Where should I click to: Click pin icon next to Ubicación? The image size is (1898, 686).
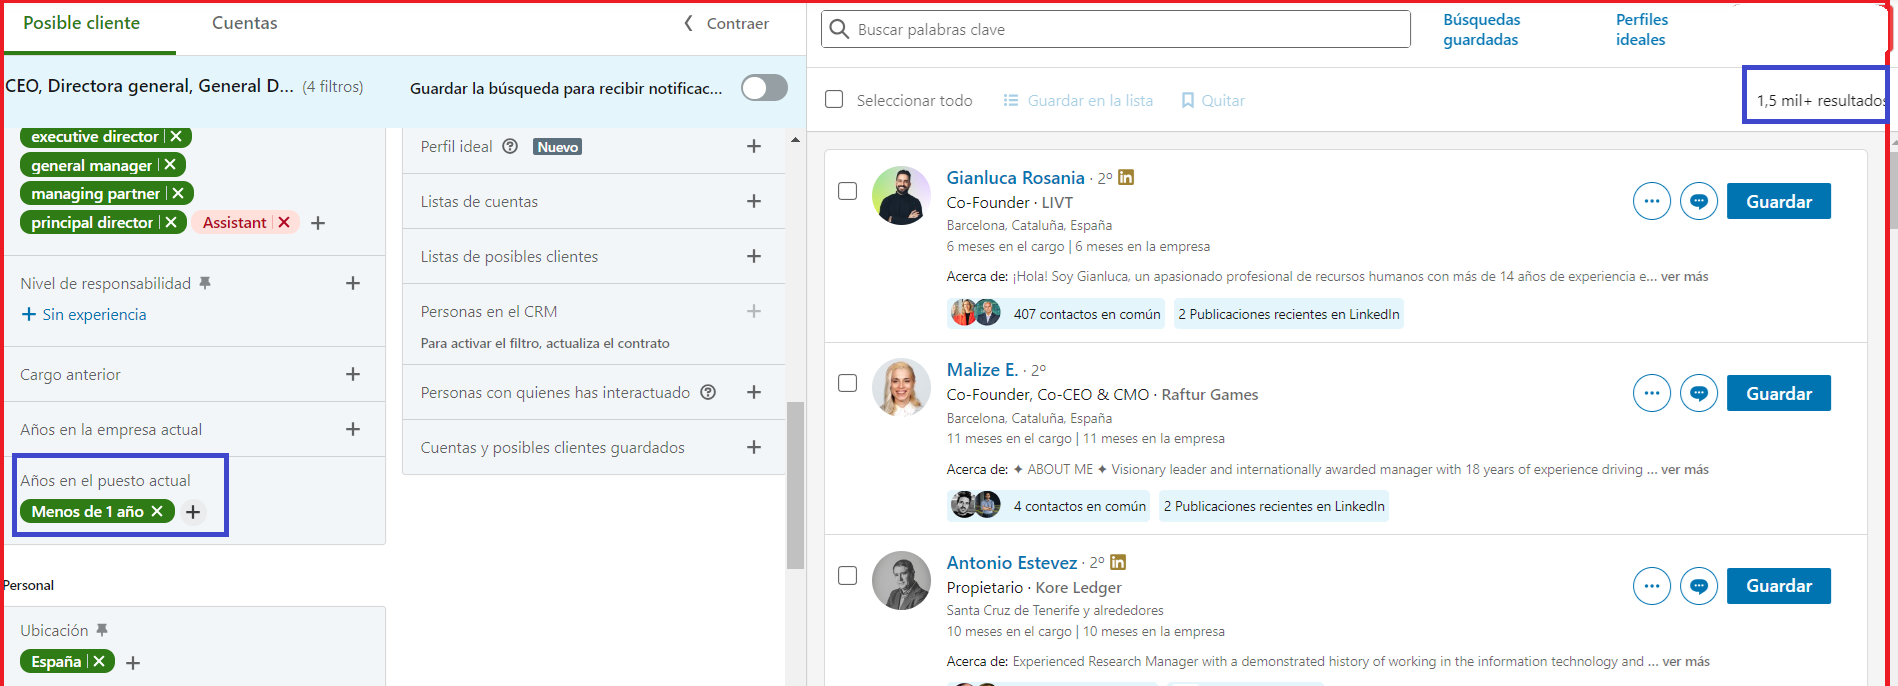tap(102, 630)
